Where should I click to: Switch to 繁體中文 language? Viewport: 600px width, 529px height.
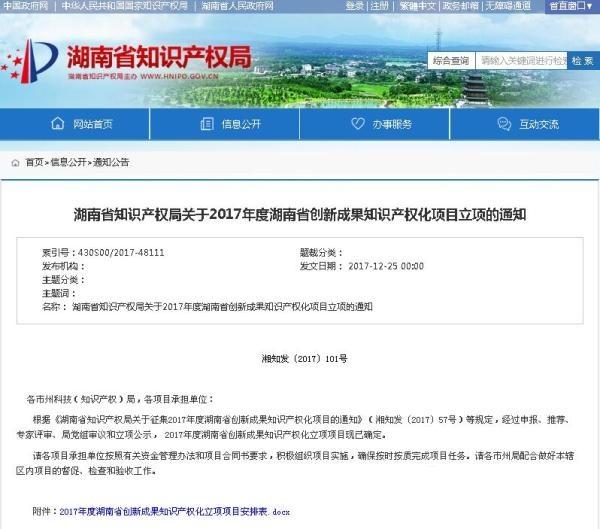416,6
